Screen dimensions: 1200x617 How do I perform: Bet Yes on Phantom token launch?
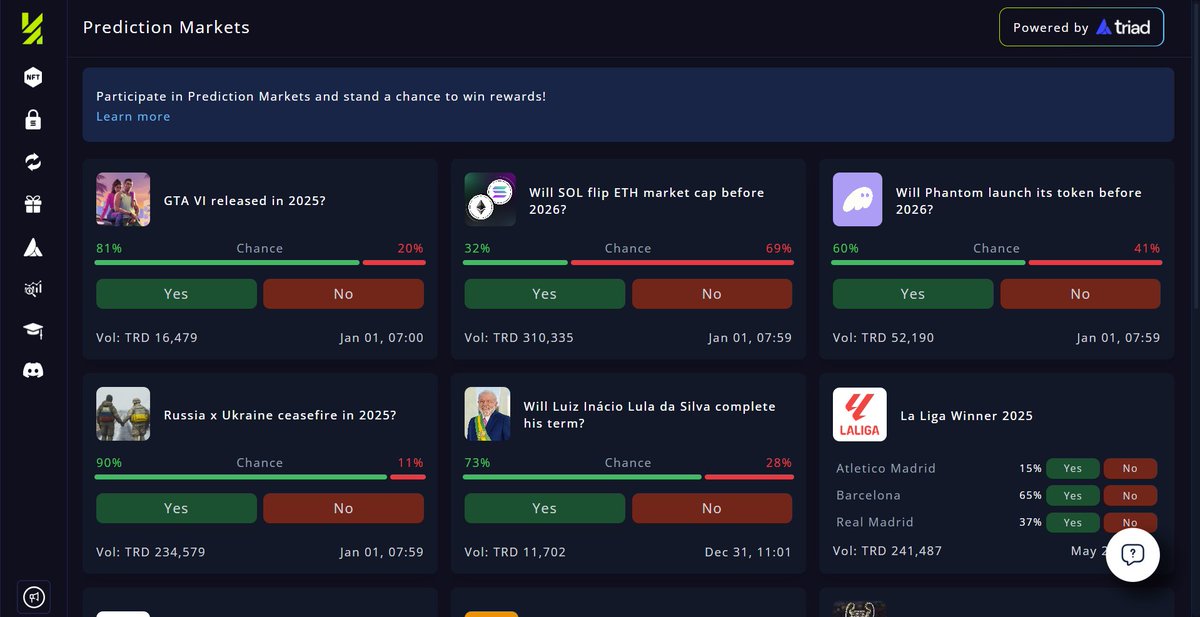pyautogui.click(x=913, y=294)
